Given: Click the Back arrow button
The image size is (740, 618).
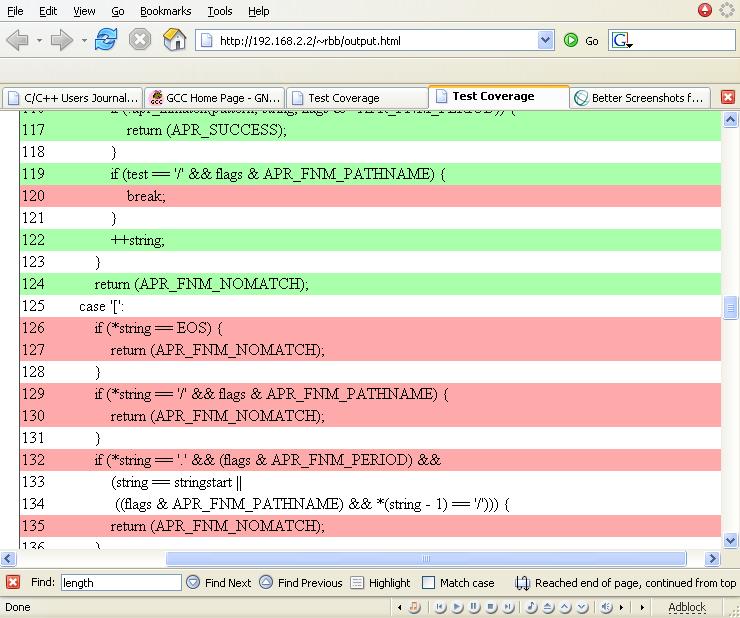Looking at the screenshot, I should [x=17, y=40].
